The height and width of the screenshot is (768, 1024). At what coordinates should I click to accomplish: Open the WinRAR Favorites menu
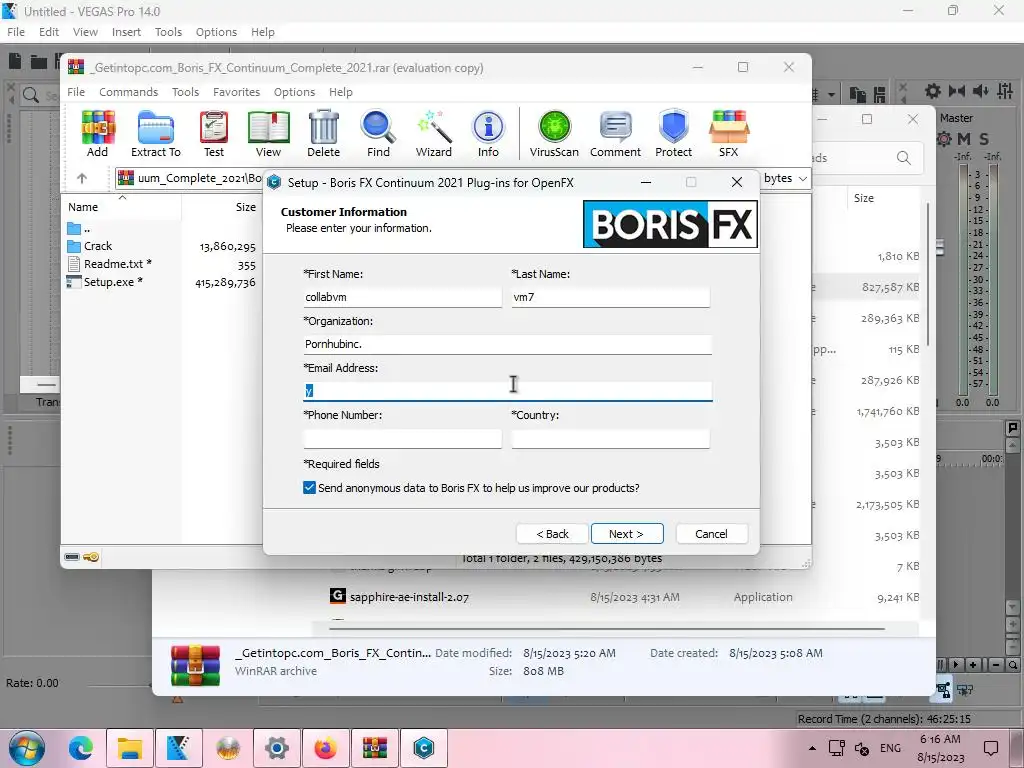(236, 92)
